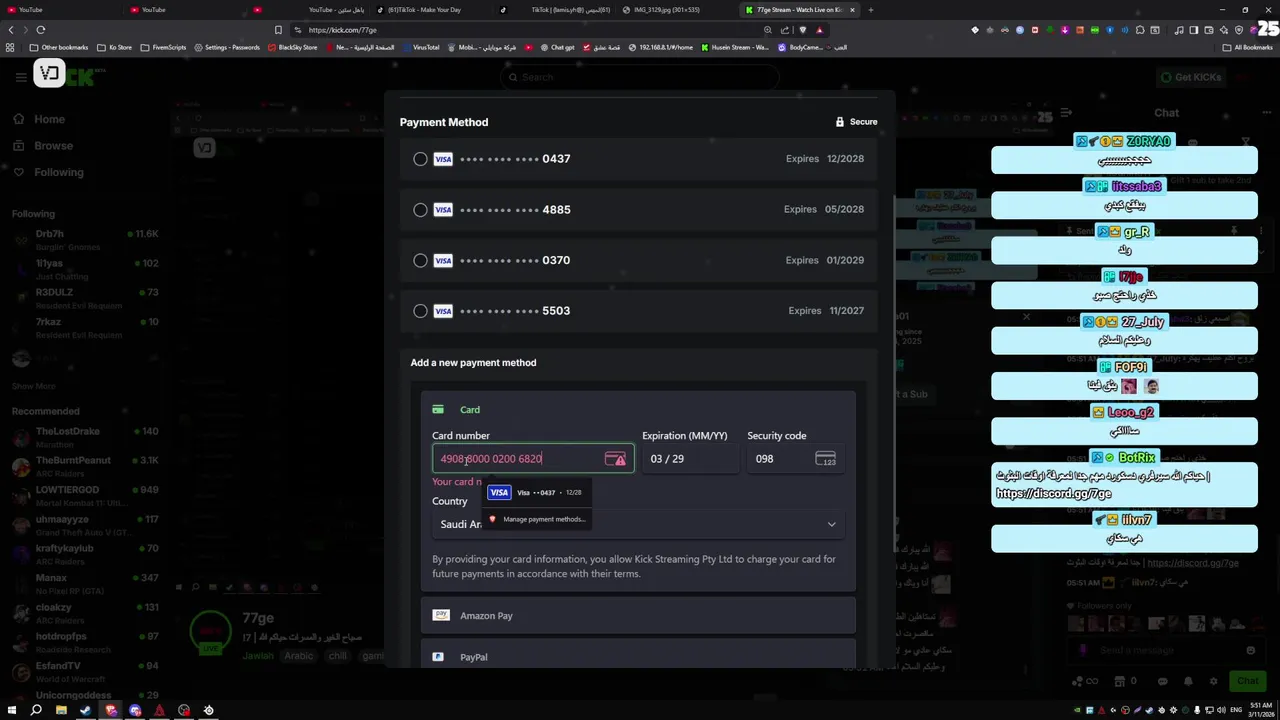The image size is (1280, 720).
Task: Click the Secure lock icon
Action: pyautogui.click(x=840, y=122)
